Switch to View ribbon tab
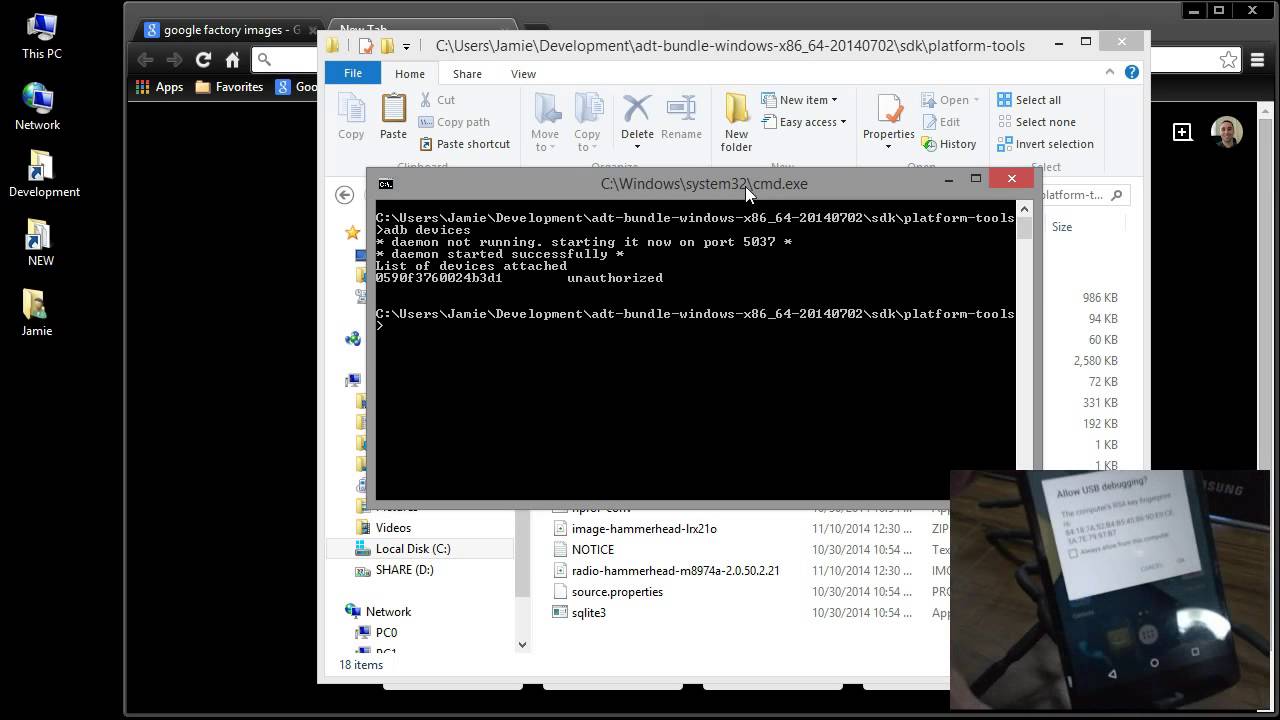Screen dimensions: 1280x720 [523, 74]
